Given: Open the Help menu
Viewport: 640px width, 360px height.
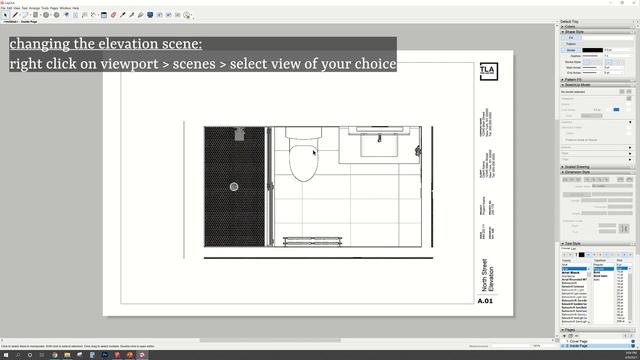Looking at the screenshot, I should pos(76,8).
